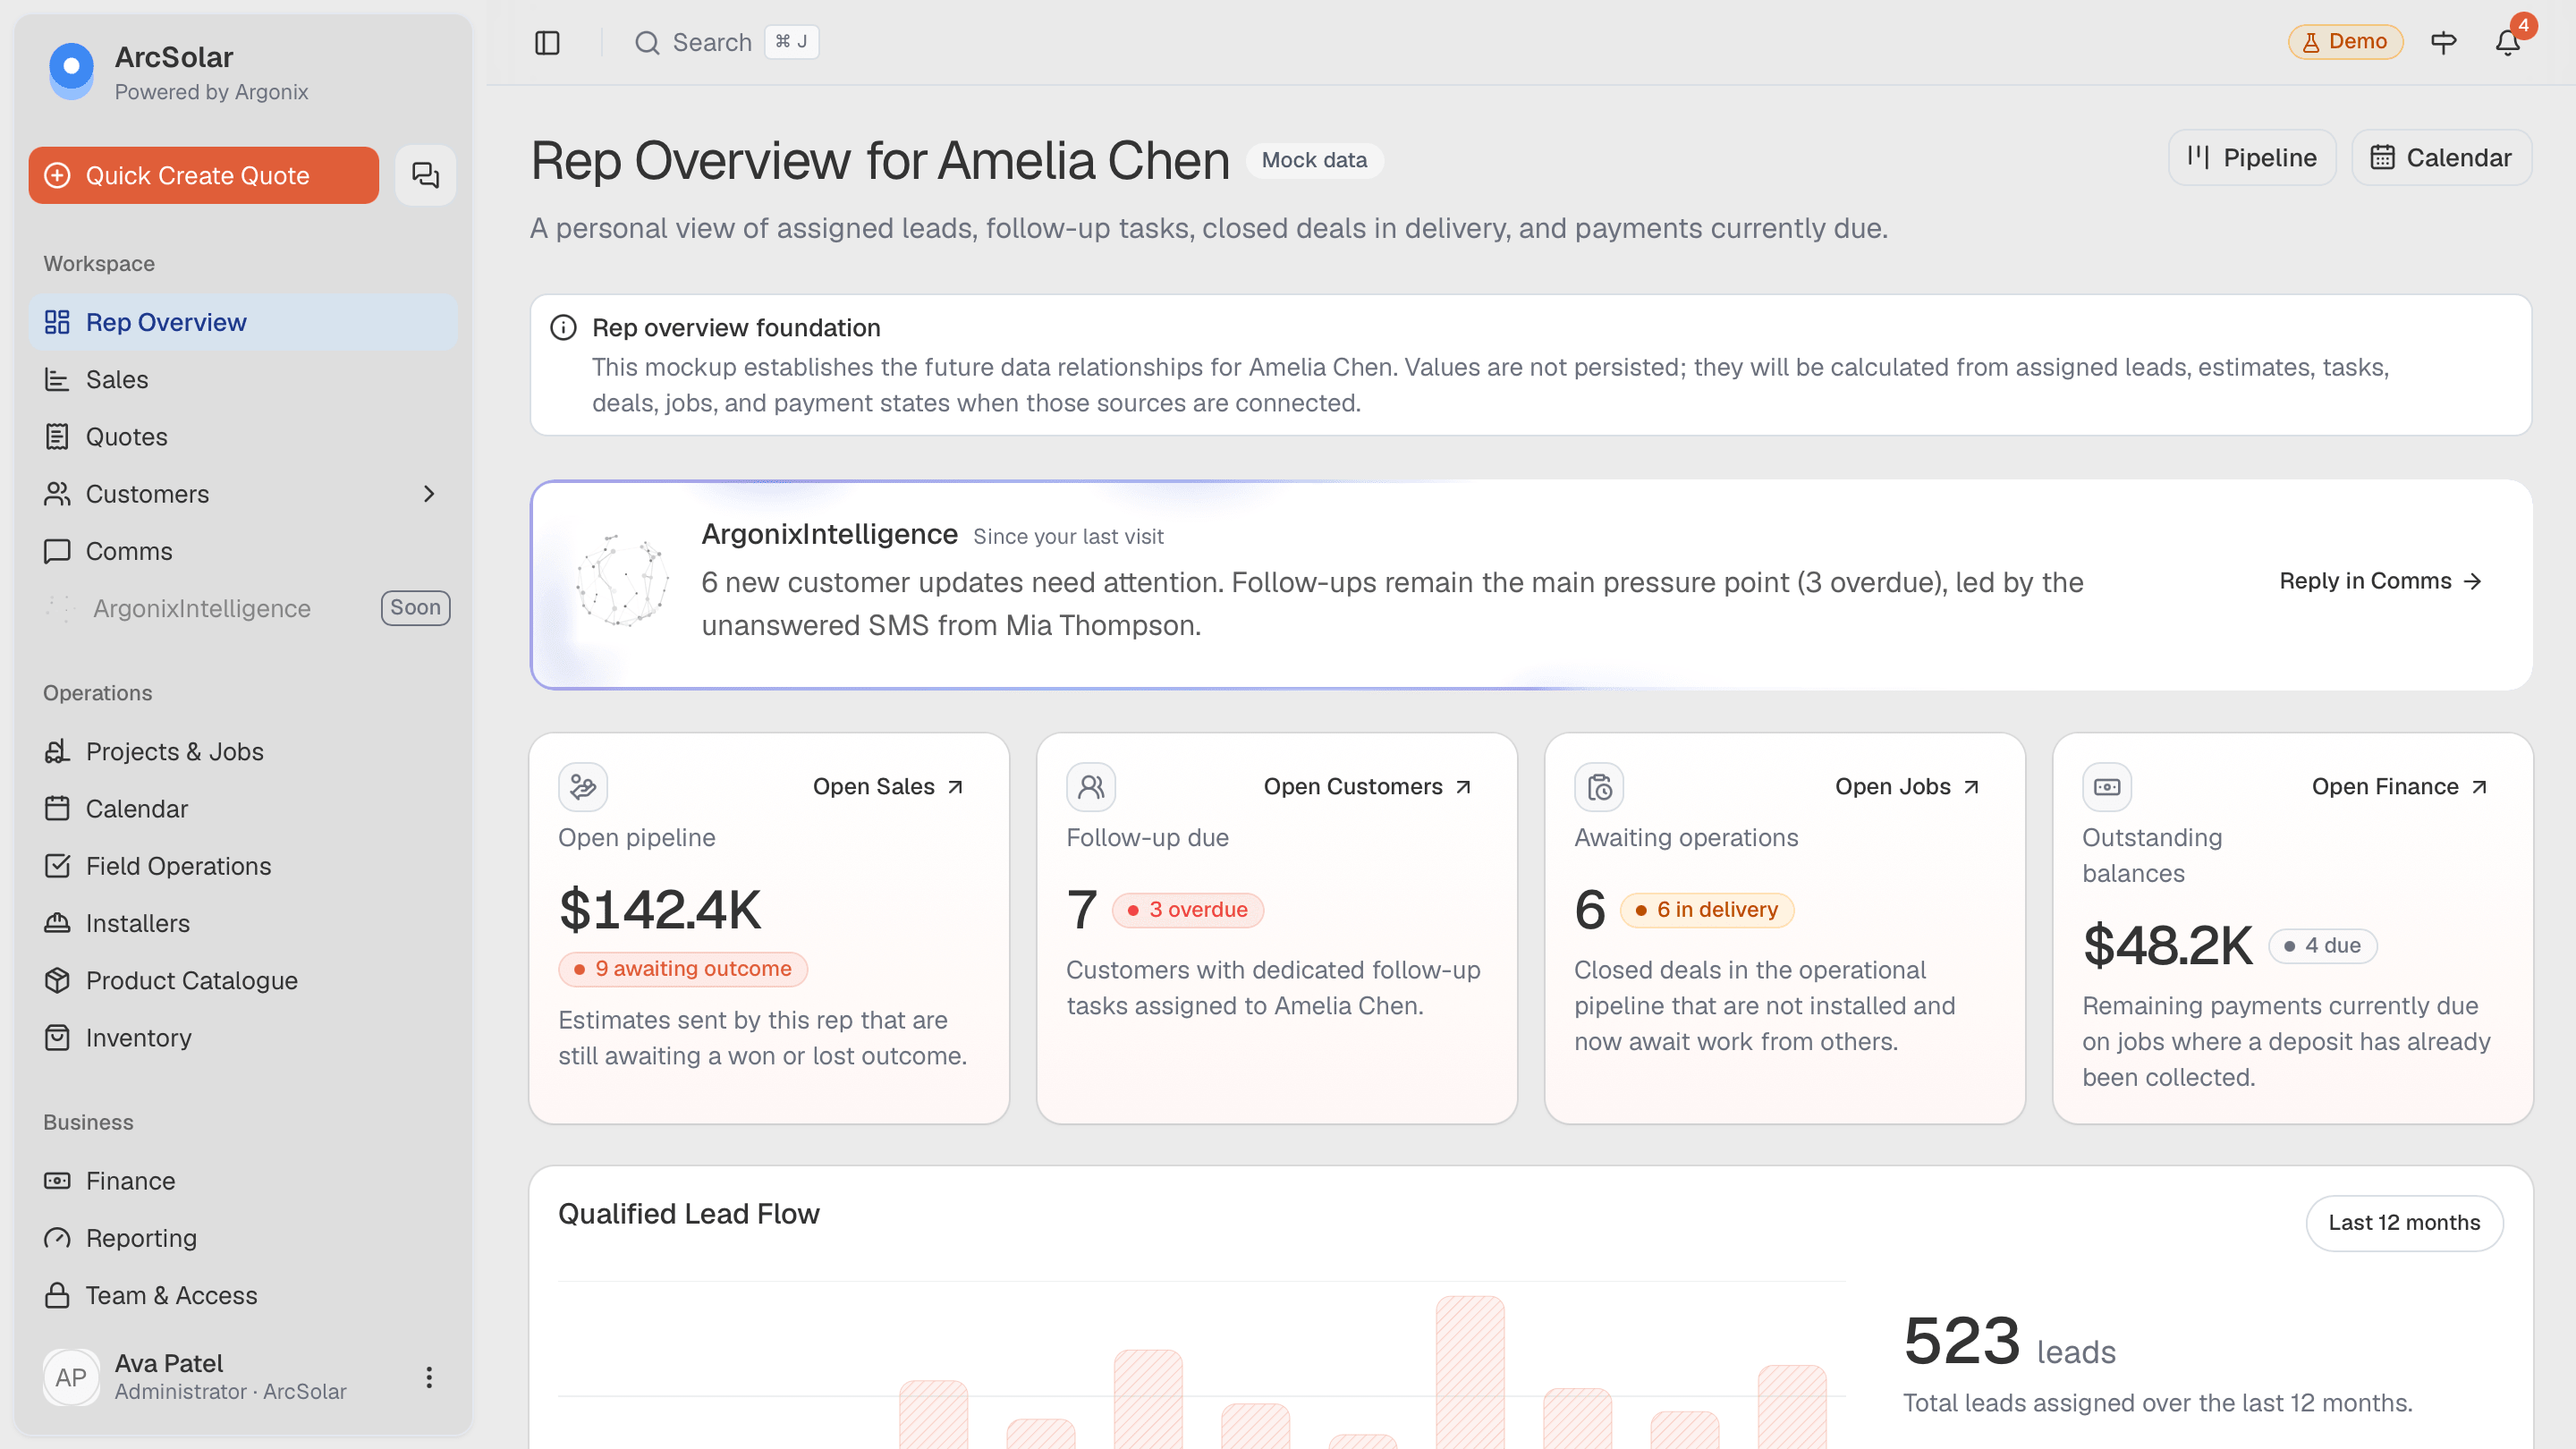Open Product Catalogue page
Screen dimensions: 2576x1449
pos(243,980)
